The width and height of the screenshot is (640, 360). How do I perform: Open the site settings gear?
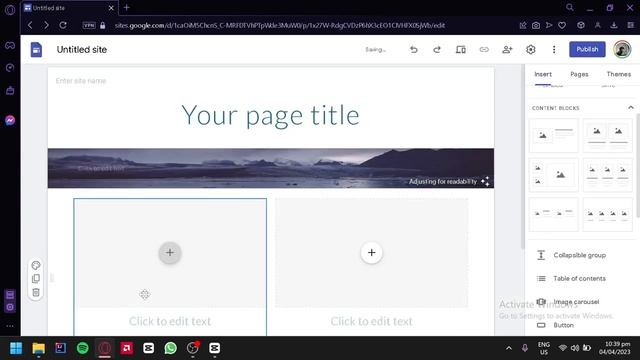(x=531, y=49)
